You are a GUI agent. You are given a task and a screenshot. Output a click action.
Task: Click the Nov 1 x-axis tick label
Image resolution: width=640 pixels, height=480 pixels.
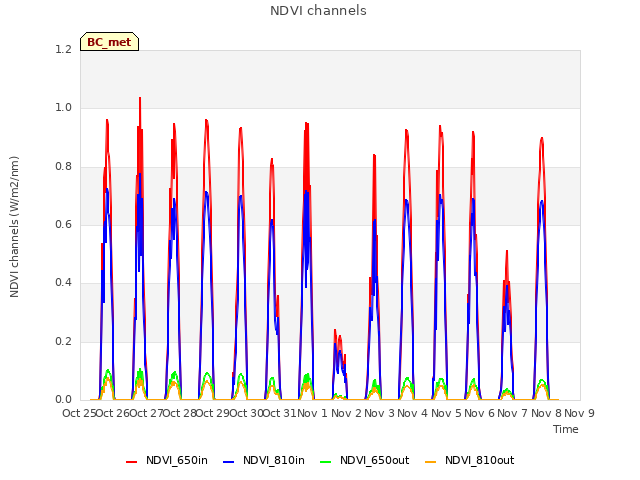(x=313, y=413)
